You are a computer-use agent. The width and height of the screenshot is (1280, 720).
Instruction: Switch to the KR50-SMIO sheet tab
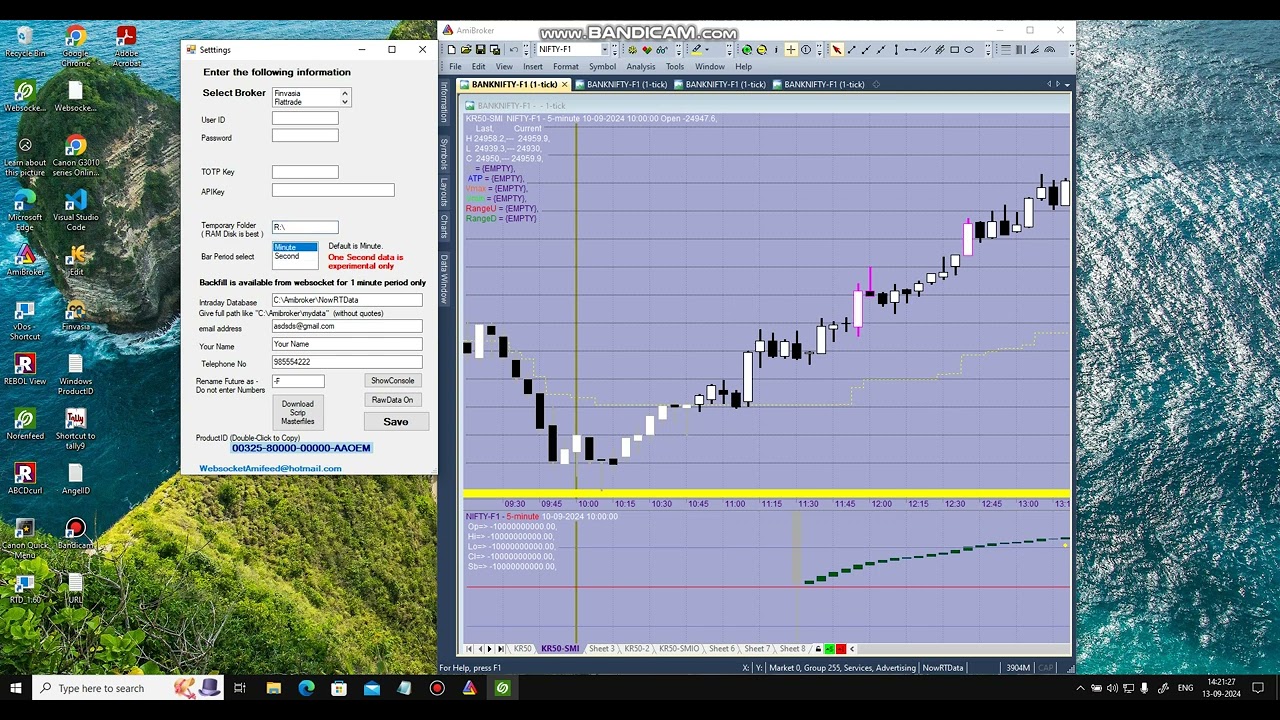click(x=679, y=649)
